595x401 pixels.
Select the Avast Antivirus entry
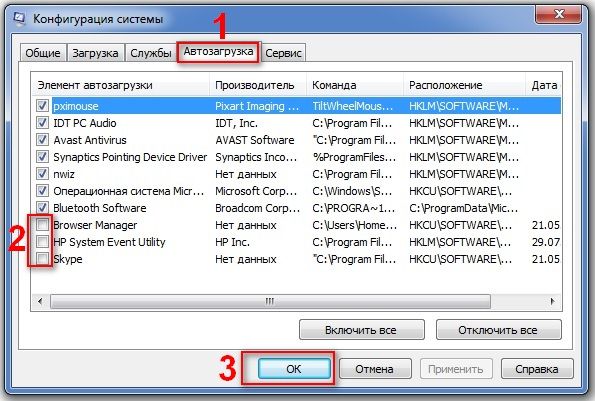(90, 140)
